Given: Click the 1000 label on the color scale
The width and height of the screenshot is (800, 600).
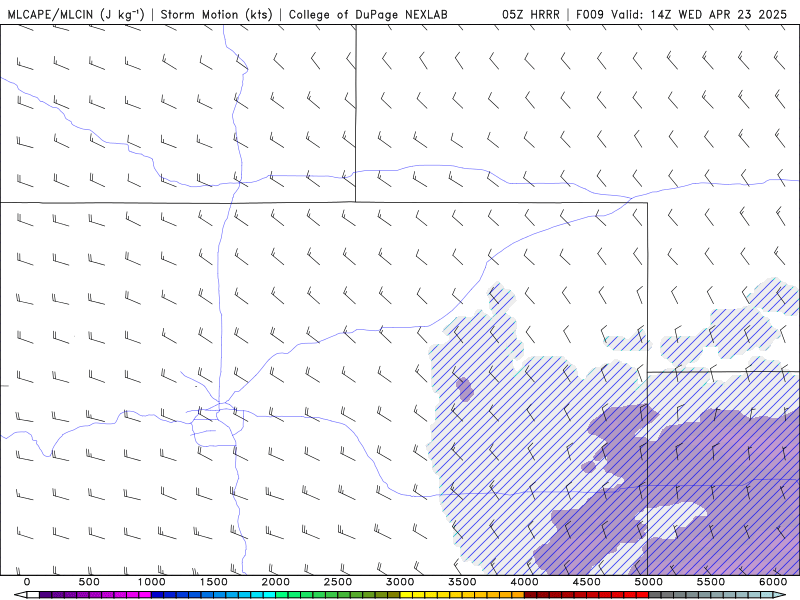Looking at the screenshot, I should click(152, 582).
